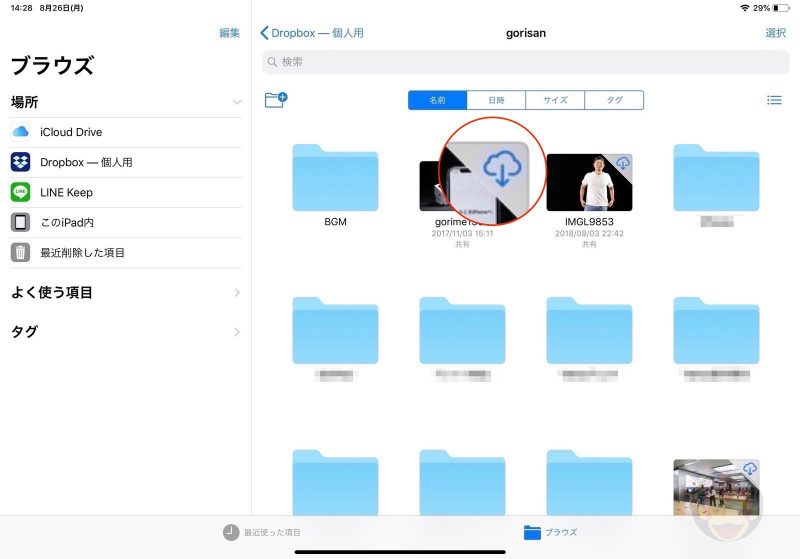
Task: Open このiPad内 location
Action: point(125,222)
